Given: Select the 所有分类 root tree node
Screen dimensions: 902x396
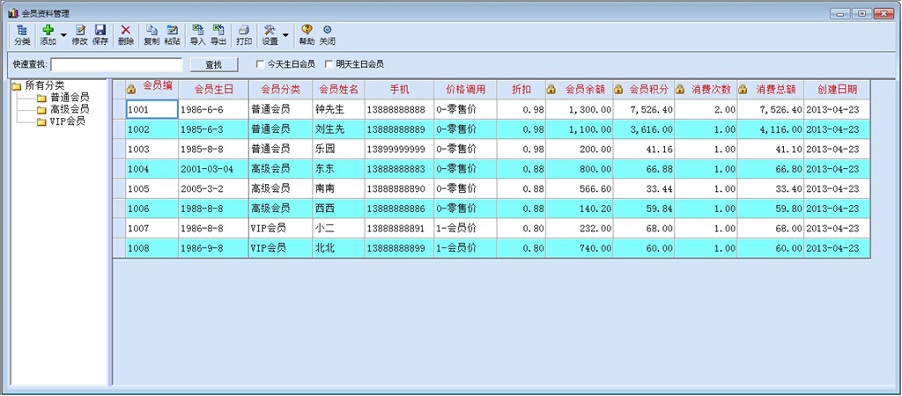Looking at the screenshot, I should 45,86.
